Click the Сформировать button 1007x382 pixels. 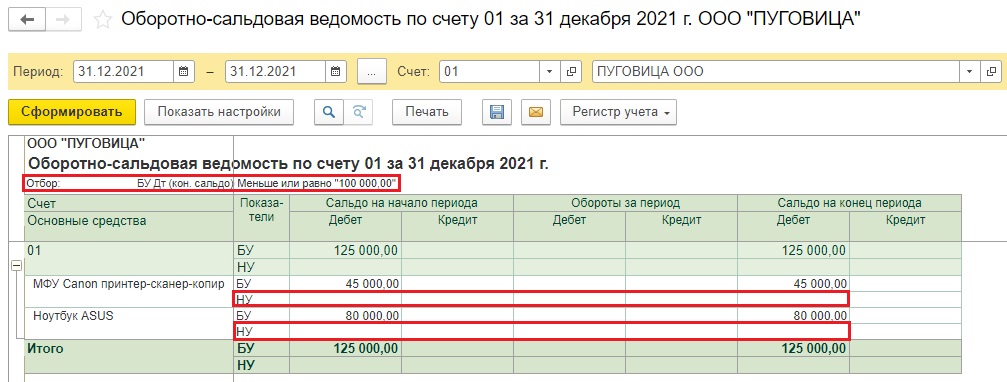(x=72, y=112)
